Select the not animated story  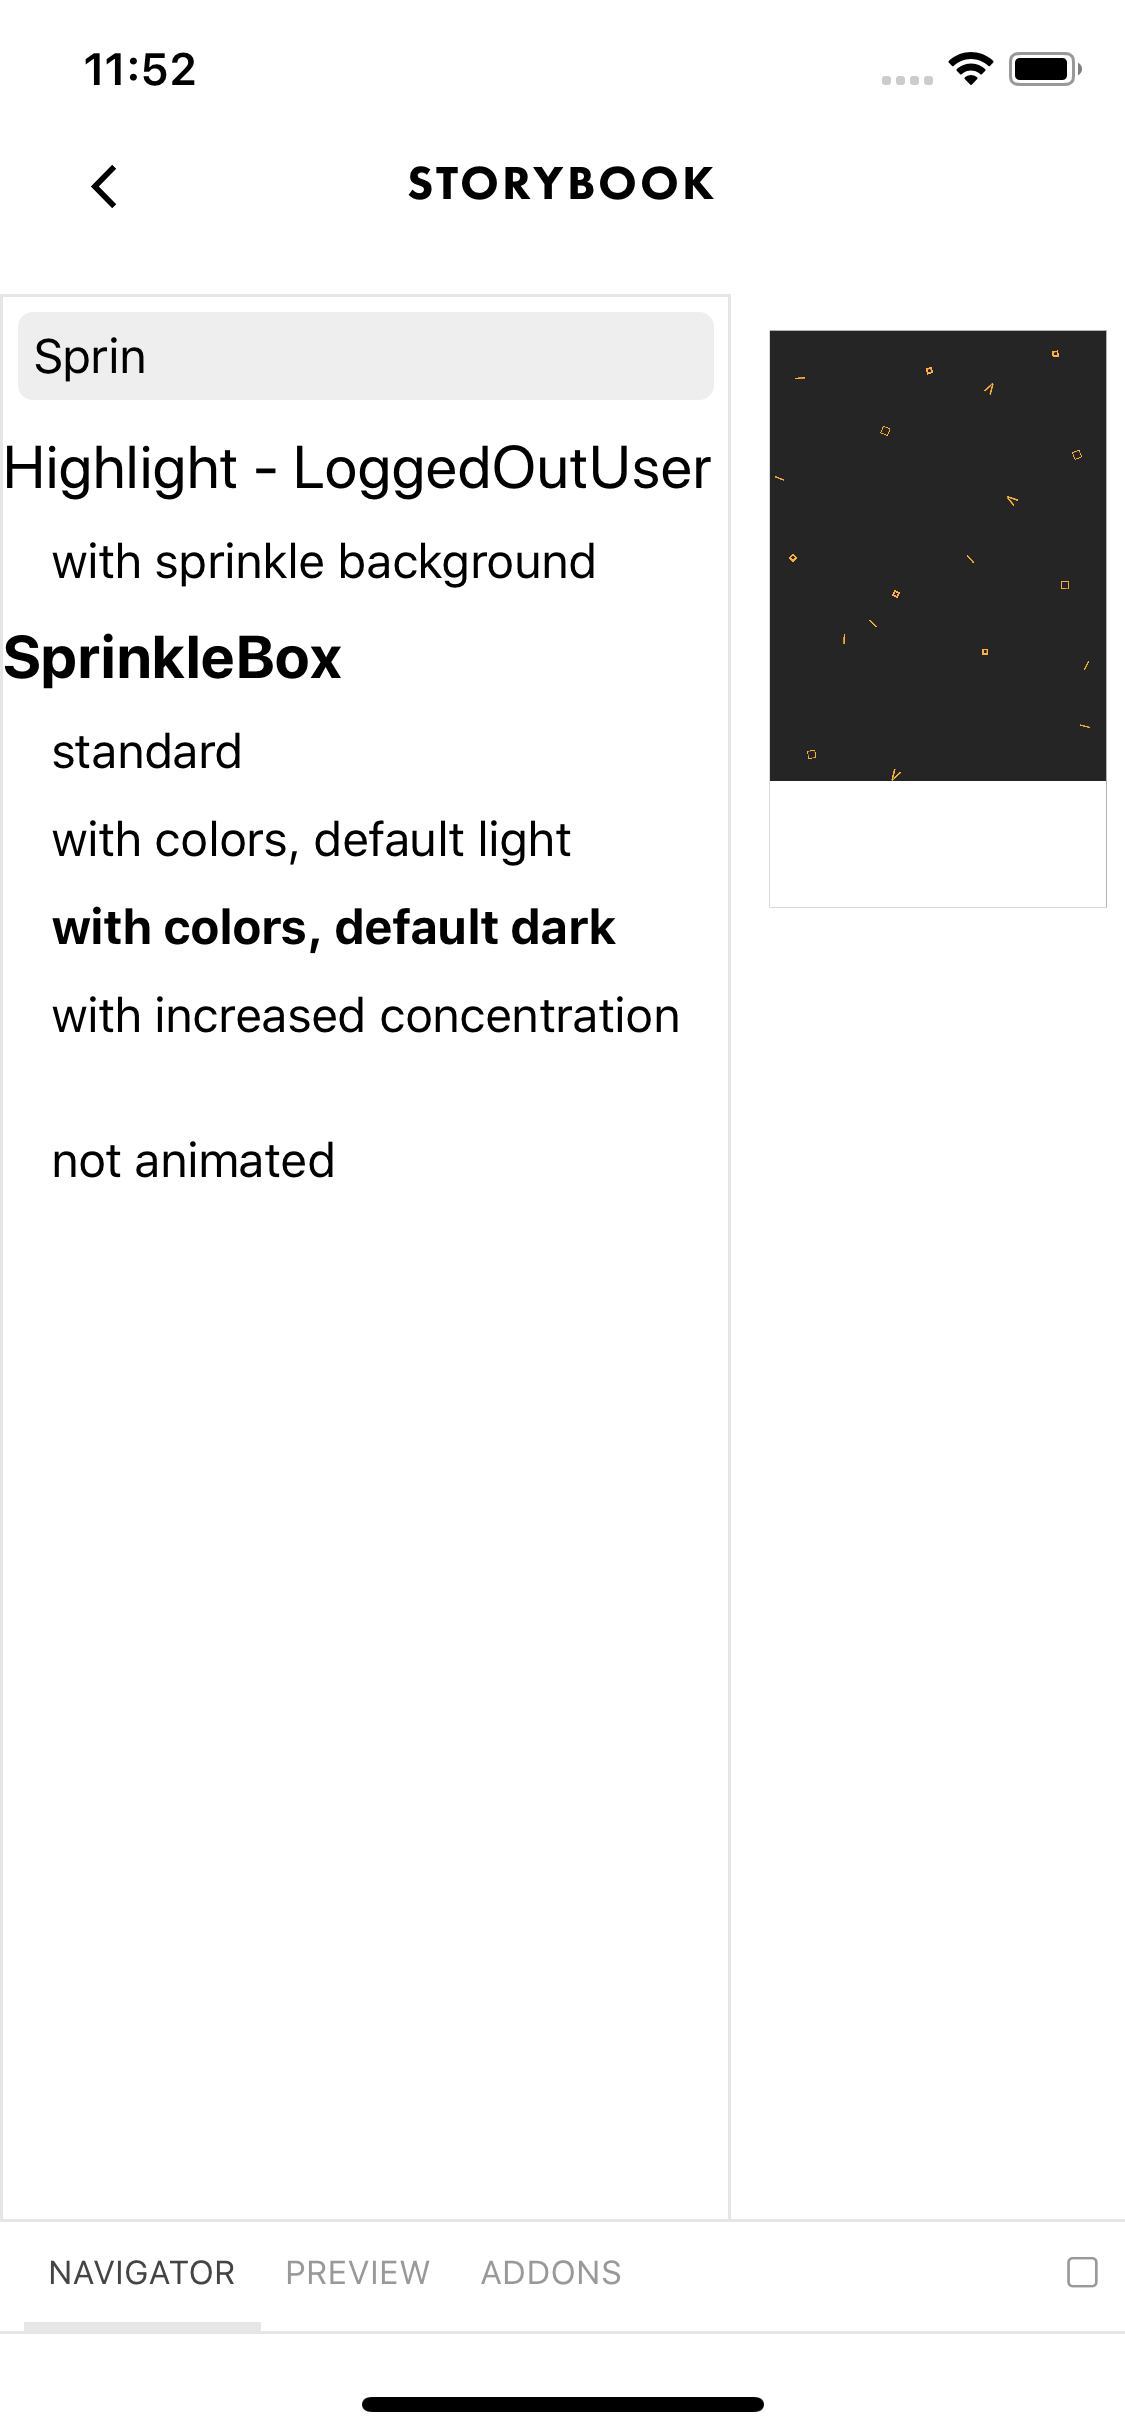click(193, 1161)
